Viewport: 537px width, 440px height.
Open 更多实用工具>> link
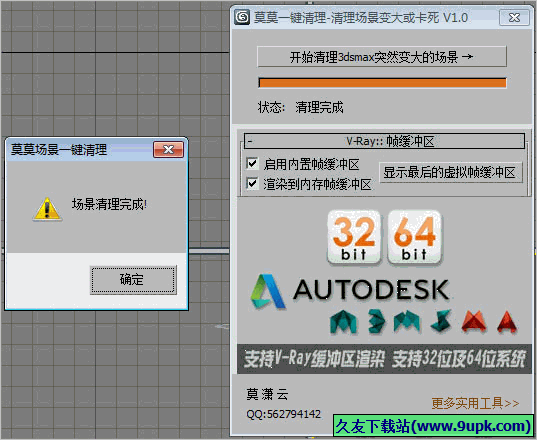[x=475, y=403]
